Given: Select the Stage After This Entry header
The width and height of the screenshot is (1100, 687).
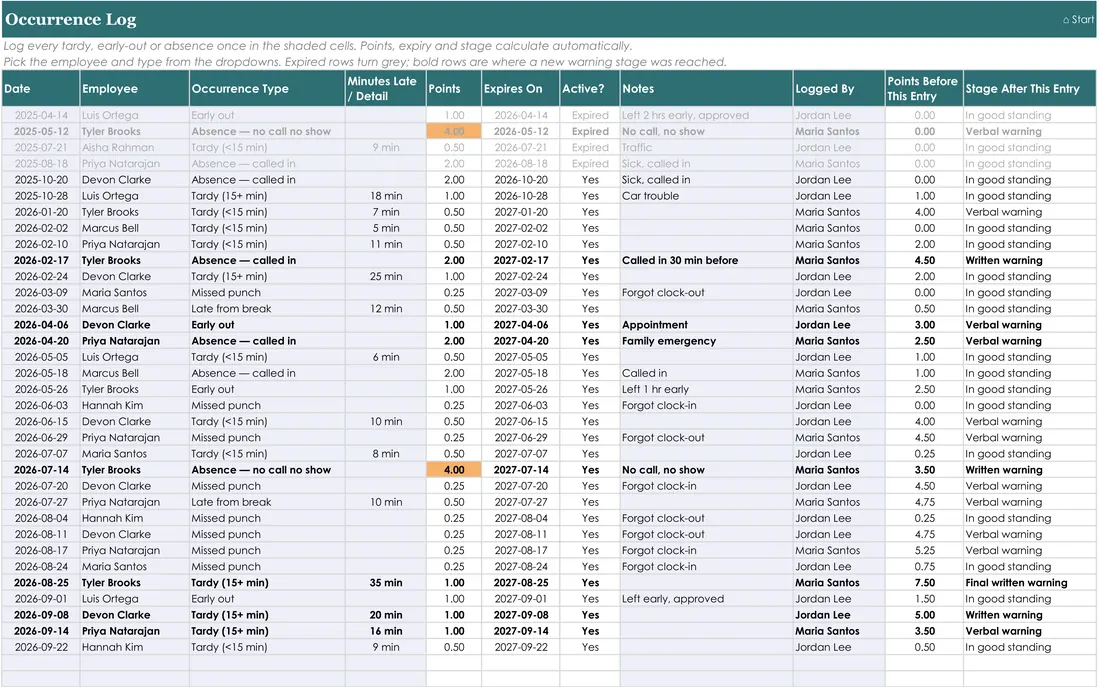Looking at the screenshot, I should point(1029,88).
